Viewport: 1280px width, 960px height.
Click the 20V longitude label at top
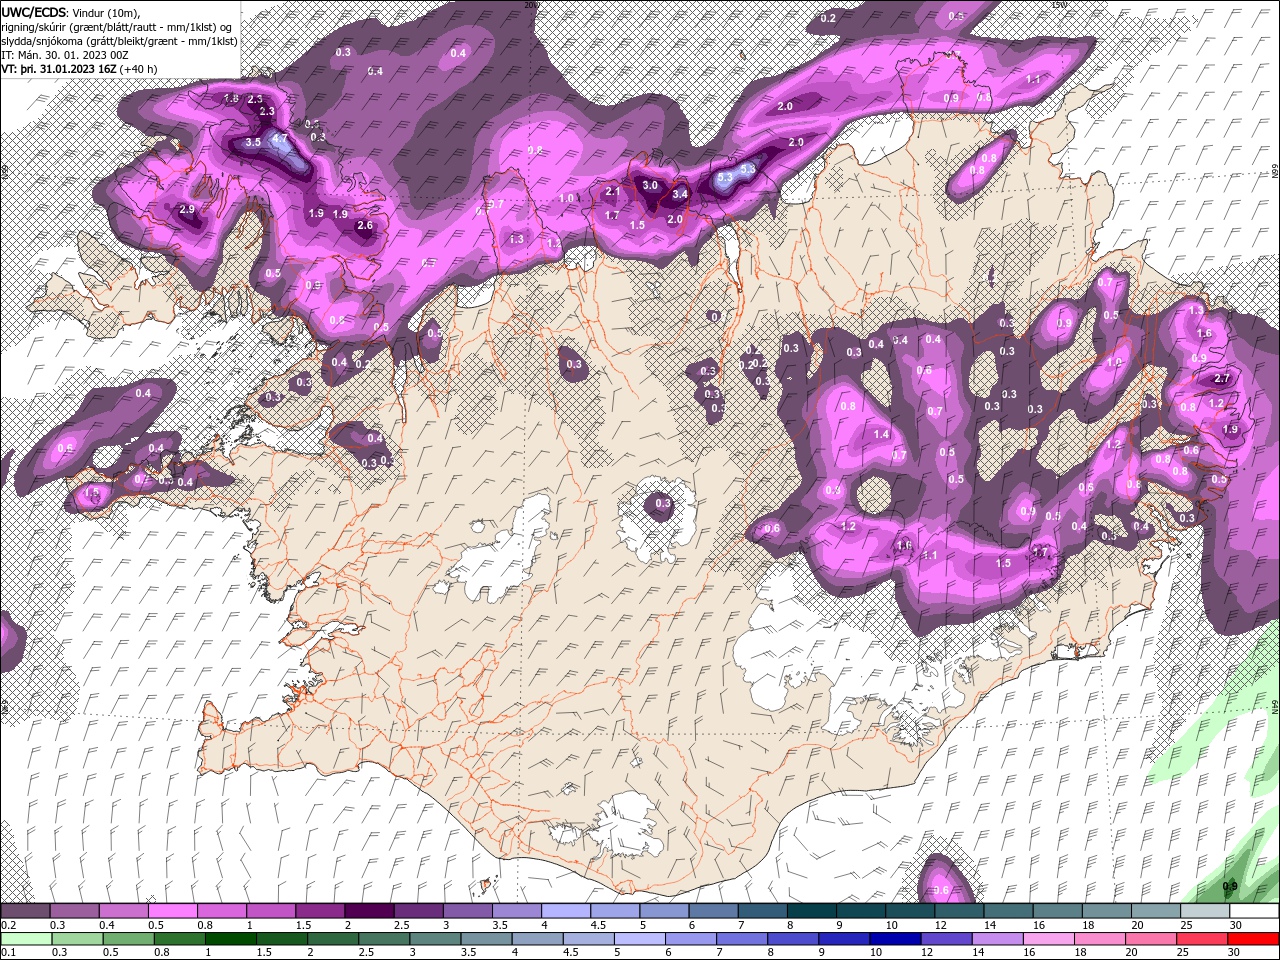pyautogui.click(x=530, y=5)
